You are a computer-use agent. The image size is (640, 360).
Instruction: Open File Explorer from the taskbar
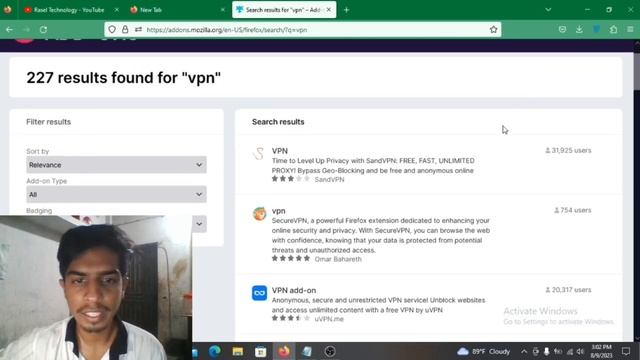[238, 351]
